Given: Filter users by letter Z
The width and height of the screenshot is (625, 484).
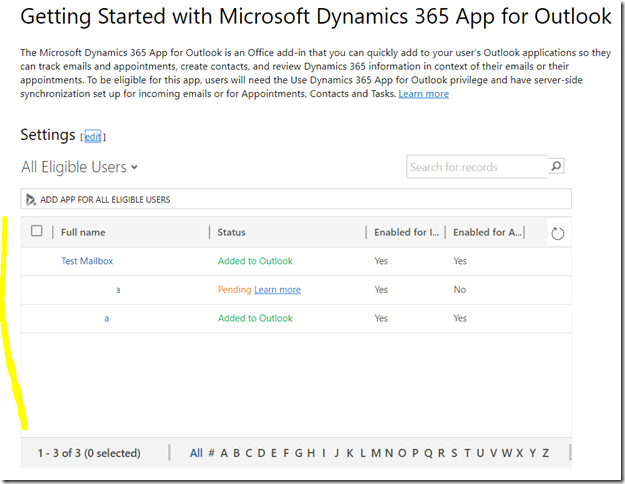Looking at the screenshot, I should click(x=546, y=453).
